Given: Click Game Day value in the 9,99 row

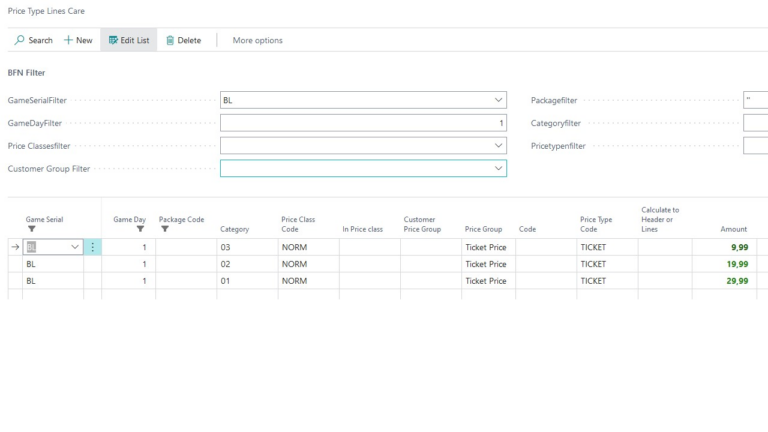Looking at the screenshot, I should coord(144,247).
